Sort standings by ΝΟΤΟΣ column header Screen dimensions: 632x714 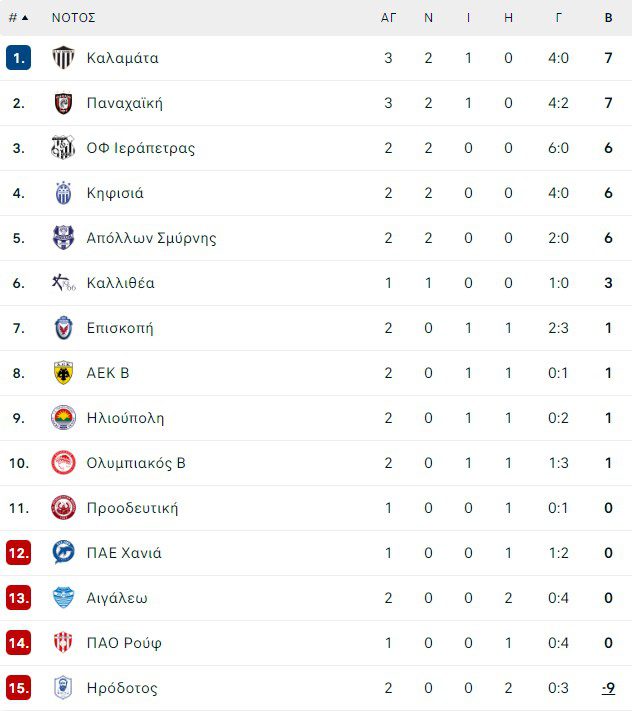73,18
